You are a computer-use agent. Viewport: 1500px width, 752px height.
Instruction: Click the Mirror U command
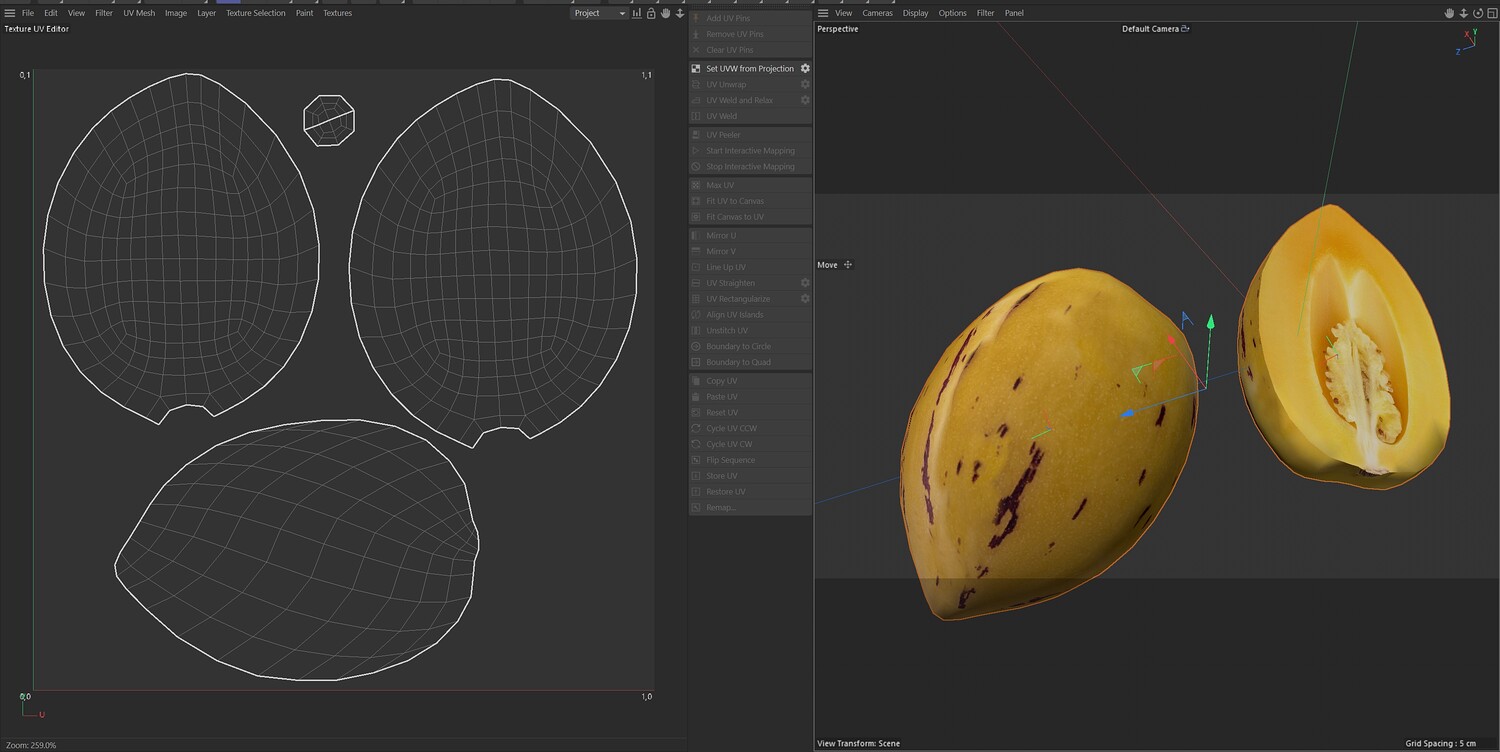(750, 236)
